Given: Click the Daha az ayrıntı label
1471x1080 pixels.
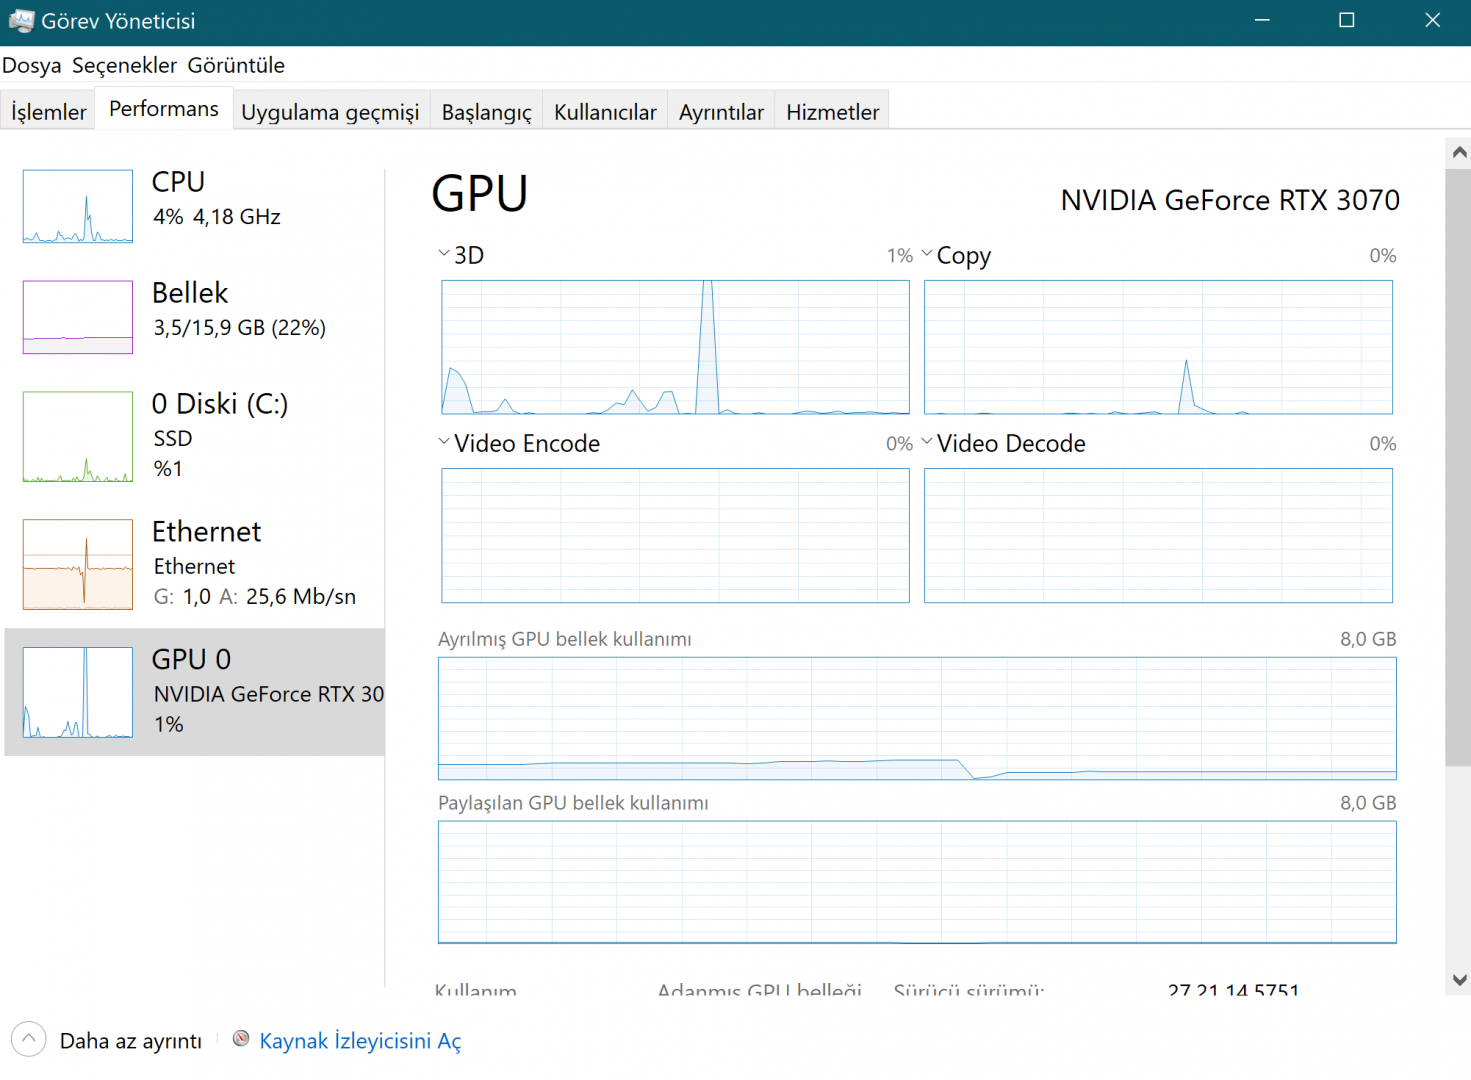Looking at the screenshot, I should (131, 1041).
